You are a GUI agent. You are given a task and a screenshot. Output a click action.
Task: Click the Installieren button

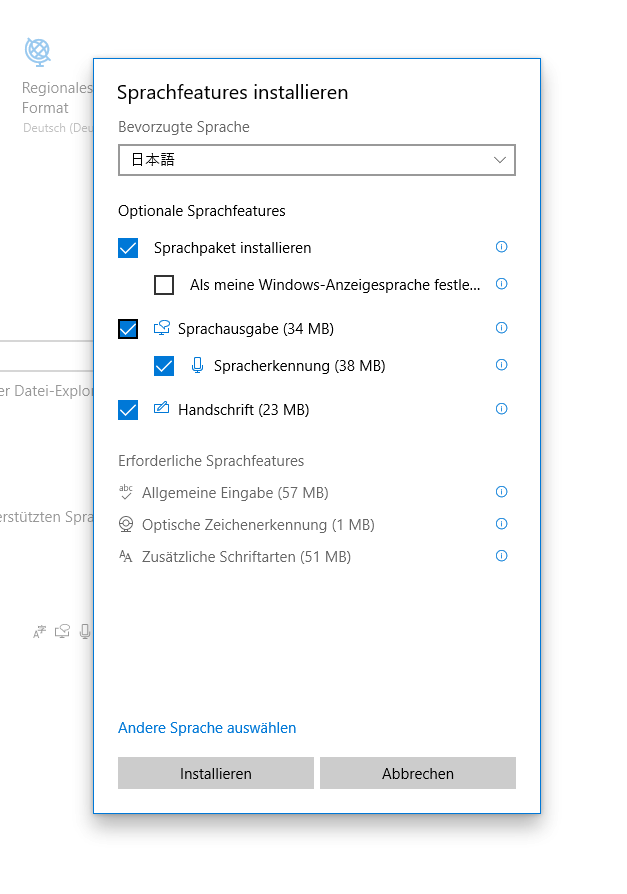click(x=216, y=773)
